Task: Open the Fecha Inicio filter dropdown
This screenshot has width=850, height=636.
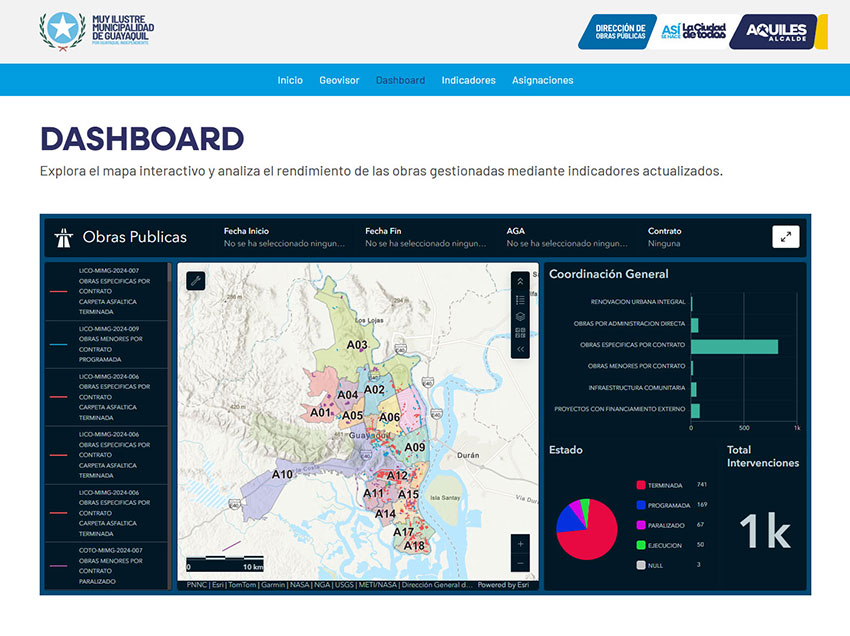Action: pyautogui.click(x=284, y=237)
